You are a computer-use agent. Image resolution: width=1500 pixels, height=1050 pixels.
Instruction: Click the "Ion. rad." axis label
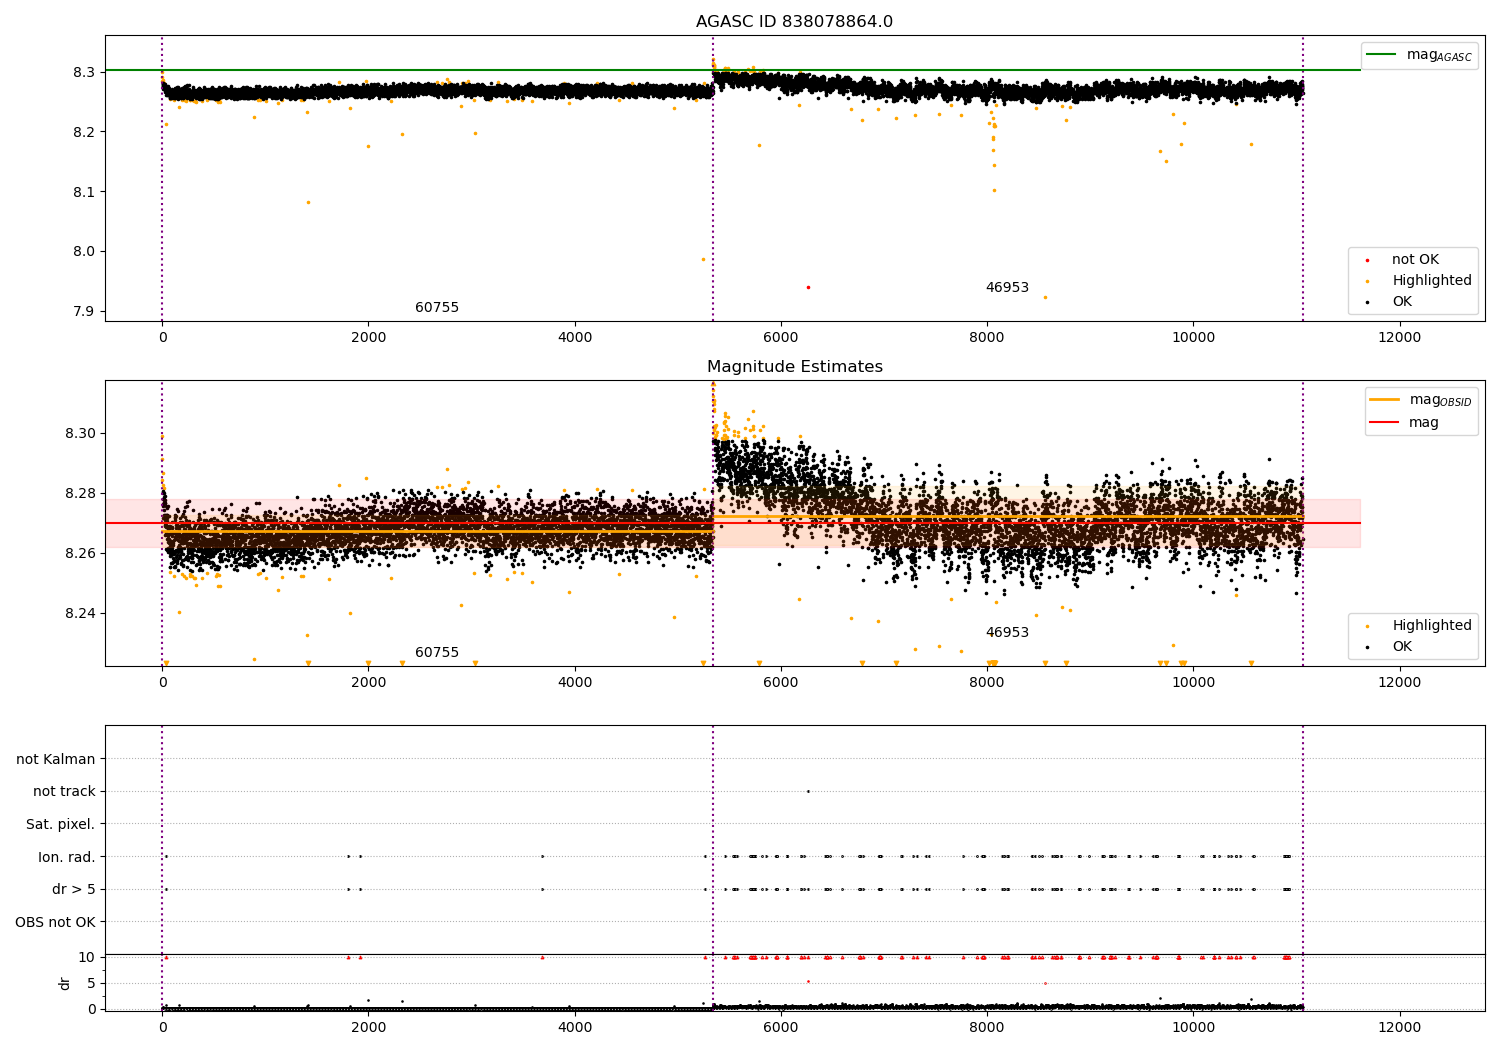click(67, 857)
